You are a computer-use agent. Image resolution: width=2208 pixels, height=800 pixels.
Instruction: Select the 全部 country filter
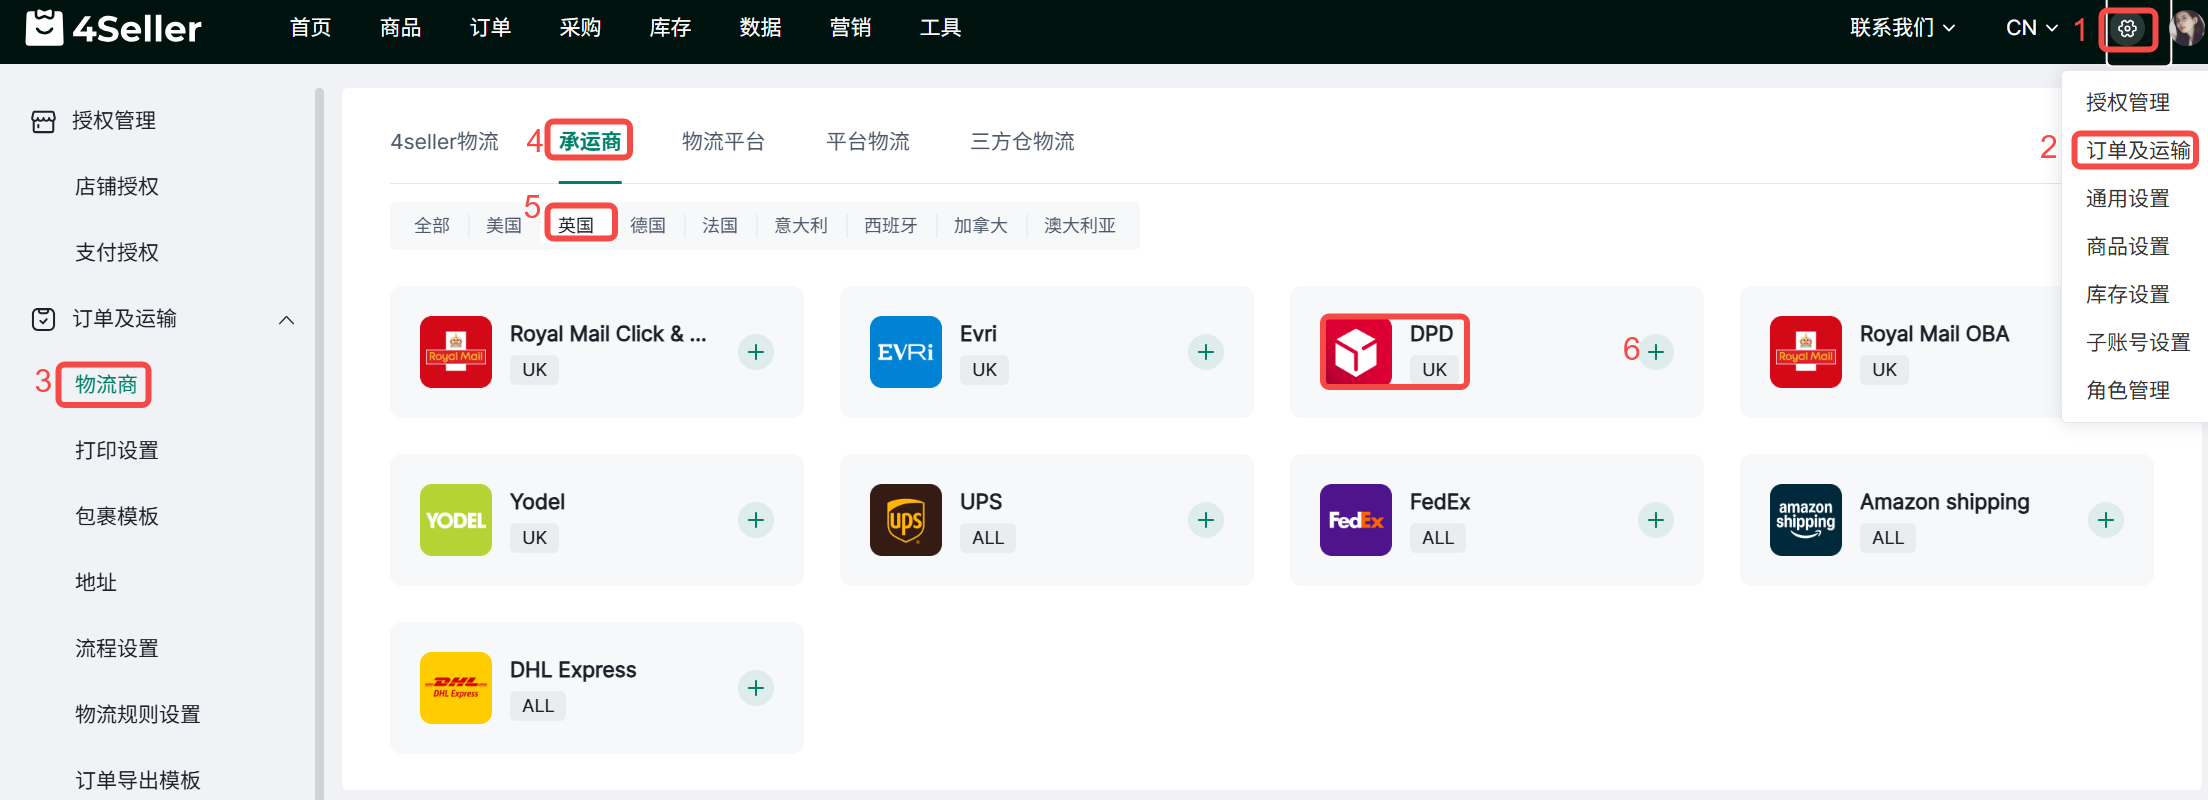[x=432, y=226]
